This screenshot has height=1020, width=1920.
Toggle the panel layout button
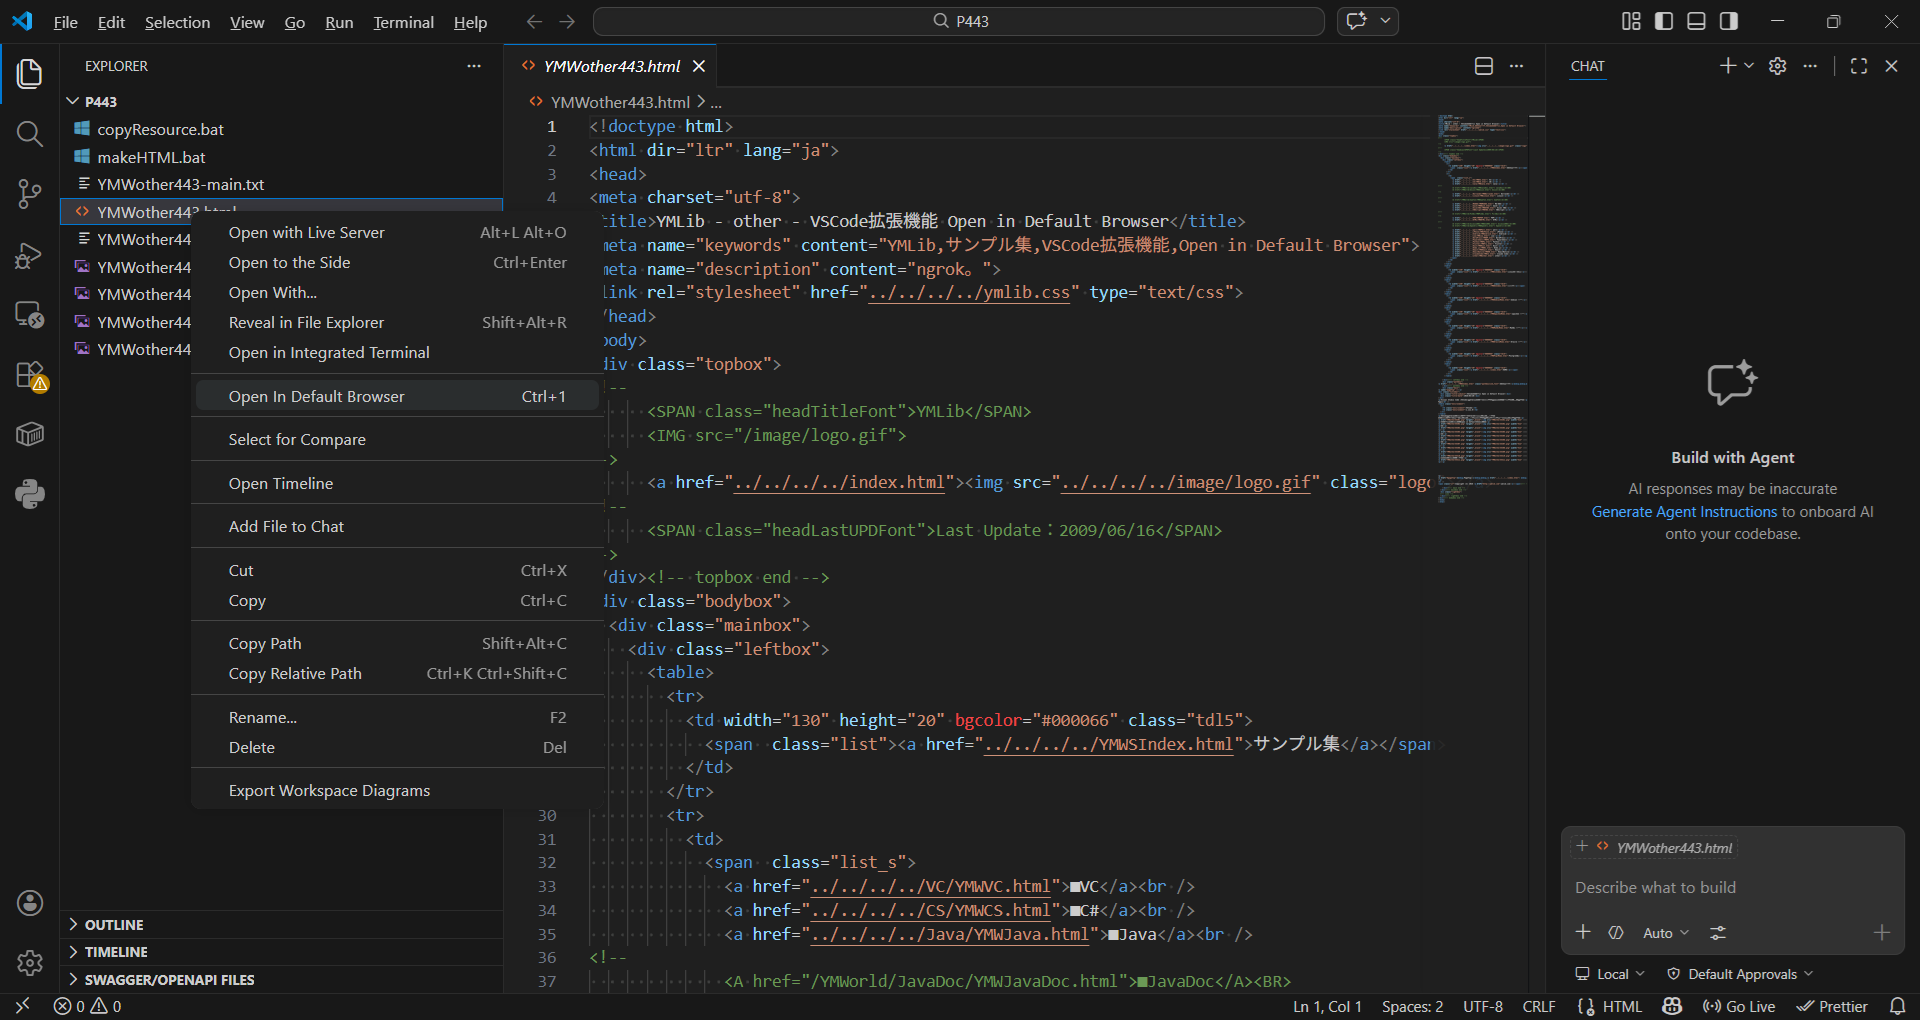click(x=1696, y=21)
